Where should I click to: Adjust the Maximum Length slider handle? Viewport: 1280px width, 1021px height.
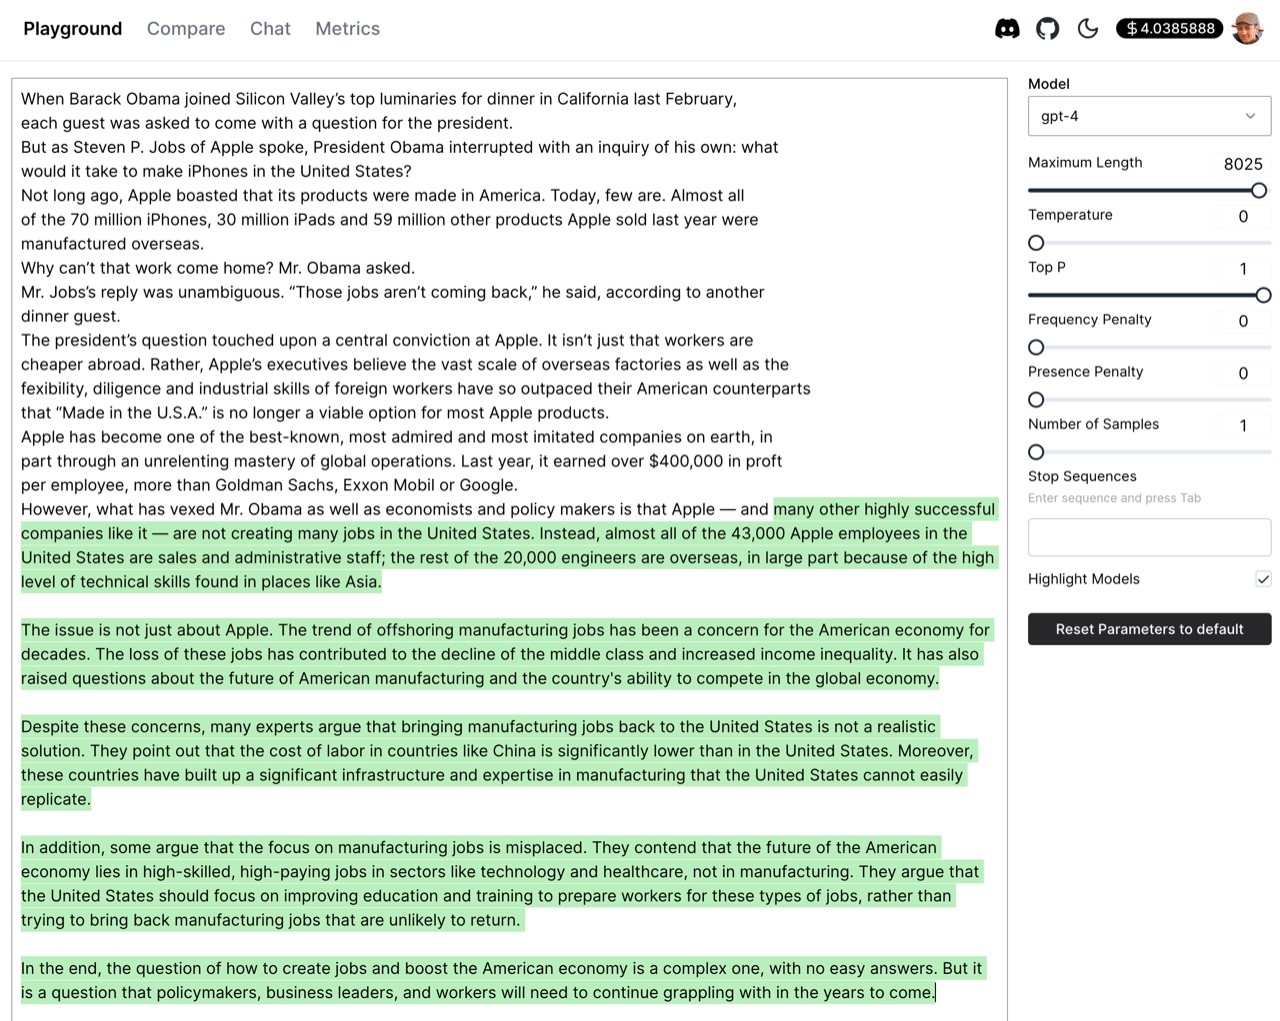[x=1259, y=191]
